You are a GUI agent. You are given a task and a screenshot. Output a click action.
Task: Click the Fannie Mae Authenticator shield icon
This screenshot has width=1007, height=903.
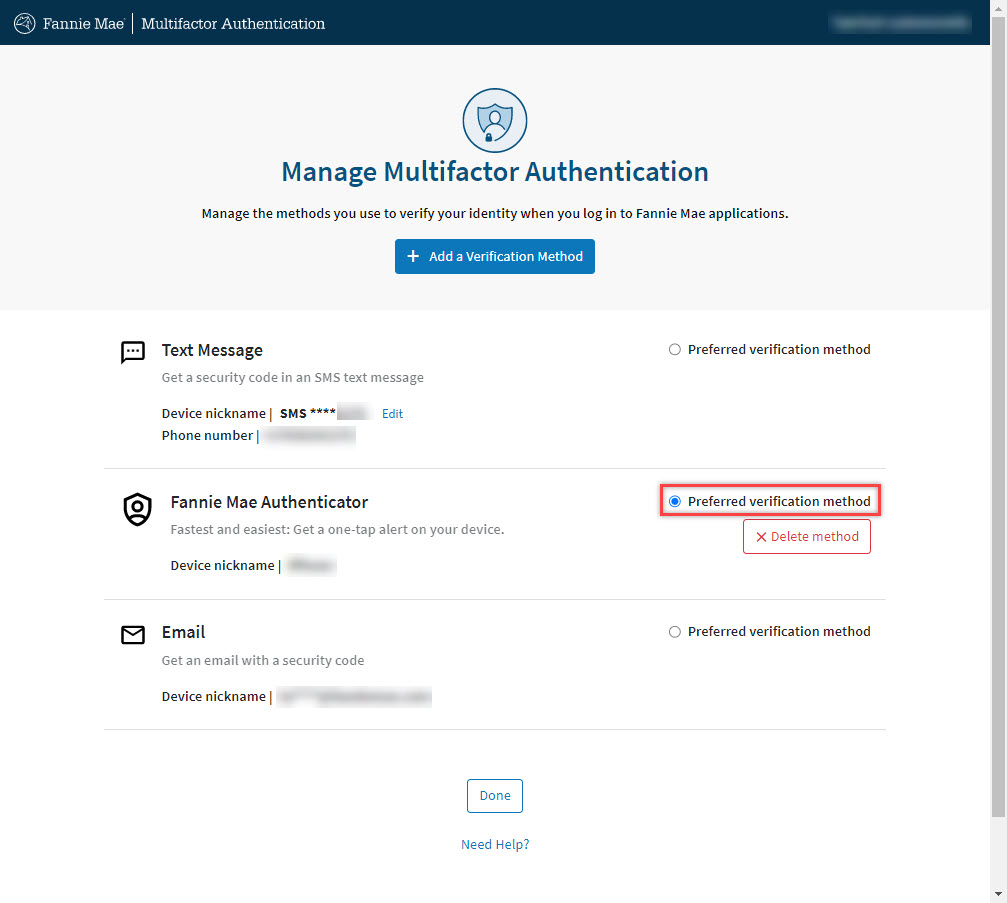(x=137, y=509)
